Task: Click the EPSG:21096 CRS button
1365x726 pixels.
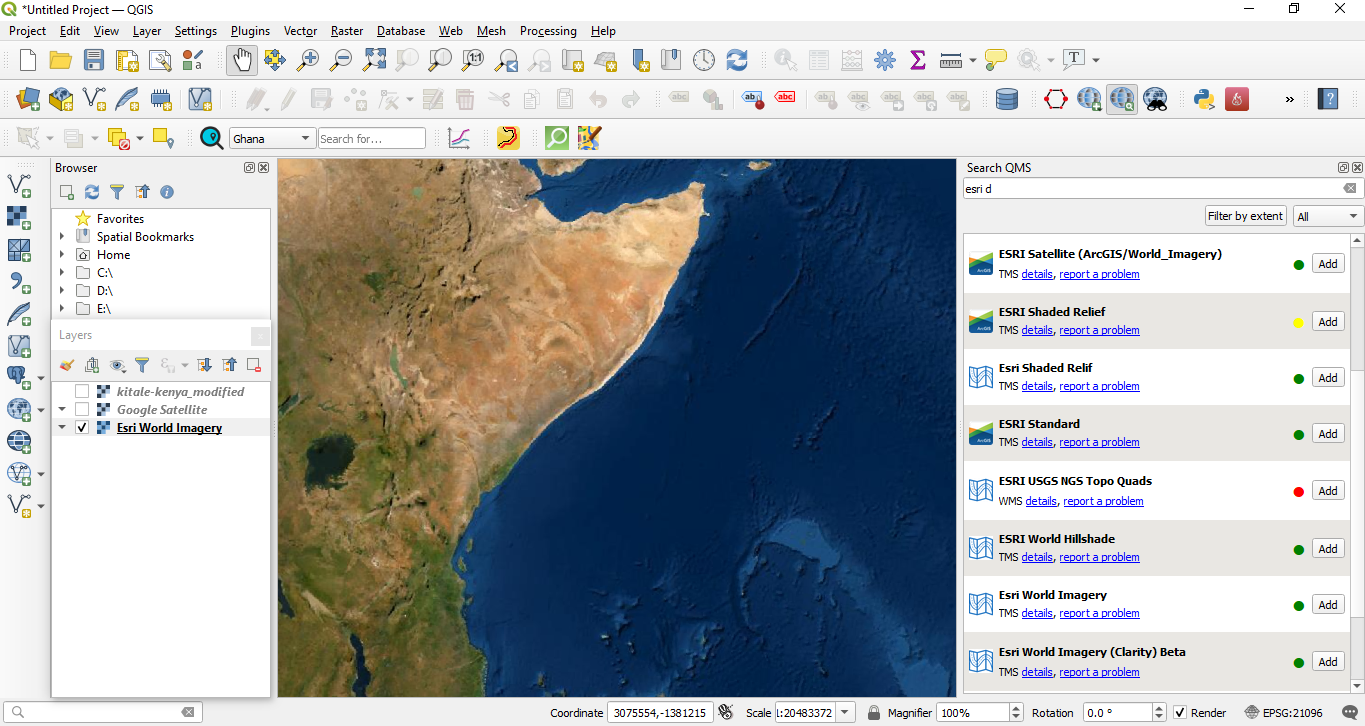Action: pyautogui.click(x=1284, y=713)
